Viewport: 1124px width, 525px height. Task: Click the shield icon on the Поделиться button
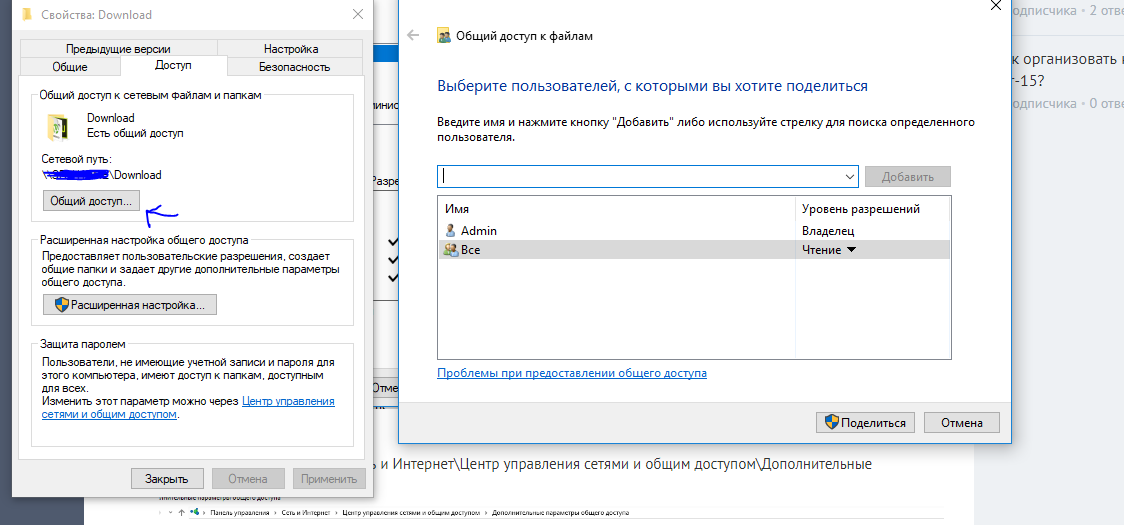(832, 422)
